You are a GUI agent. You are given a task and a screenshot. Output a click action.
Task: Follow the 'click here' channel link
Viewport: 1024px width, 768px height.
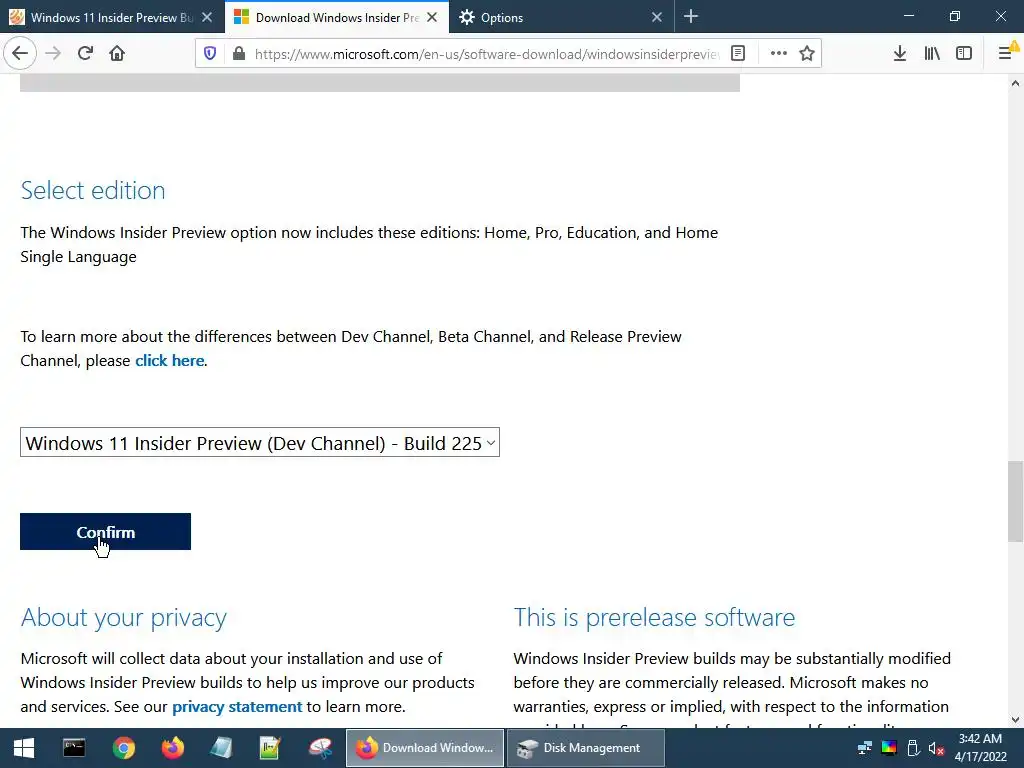[170, 360]
